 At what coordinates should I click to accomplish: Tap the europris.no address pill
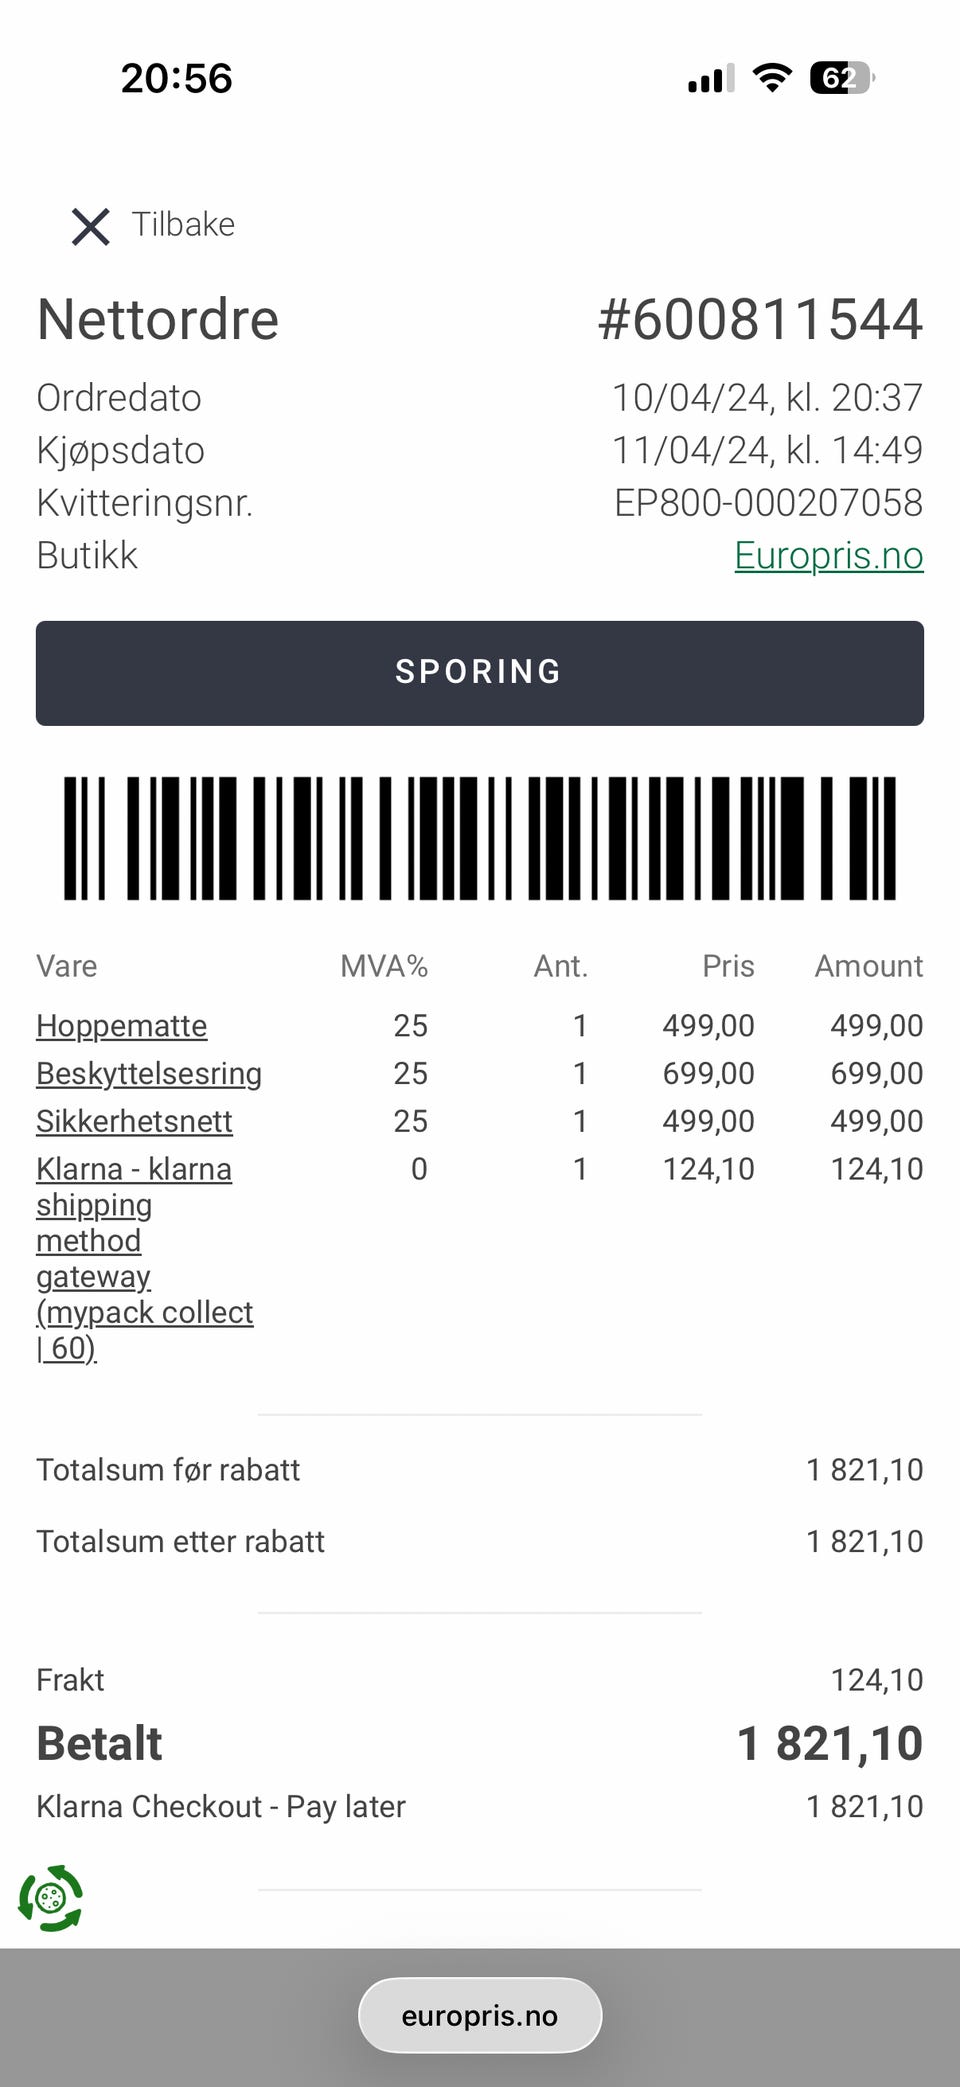click(480, 2015)
